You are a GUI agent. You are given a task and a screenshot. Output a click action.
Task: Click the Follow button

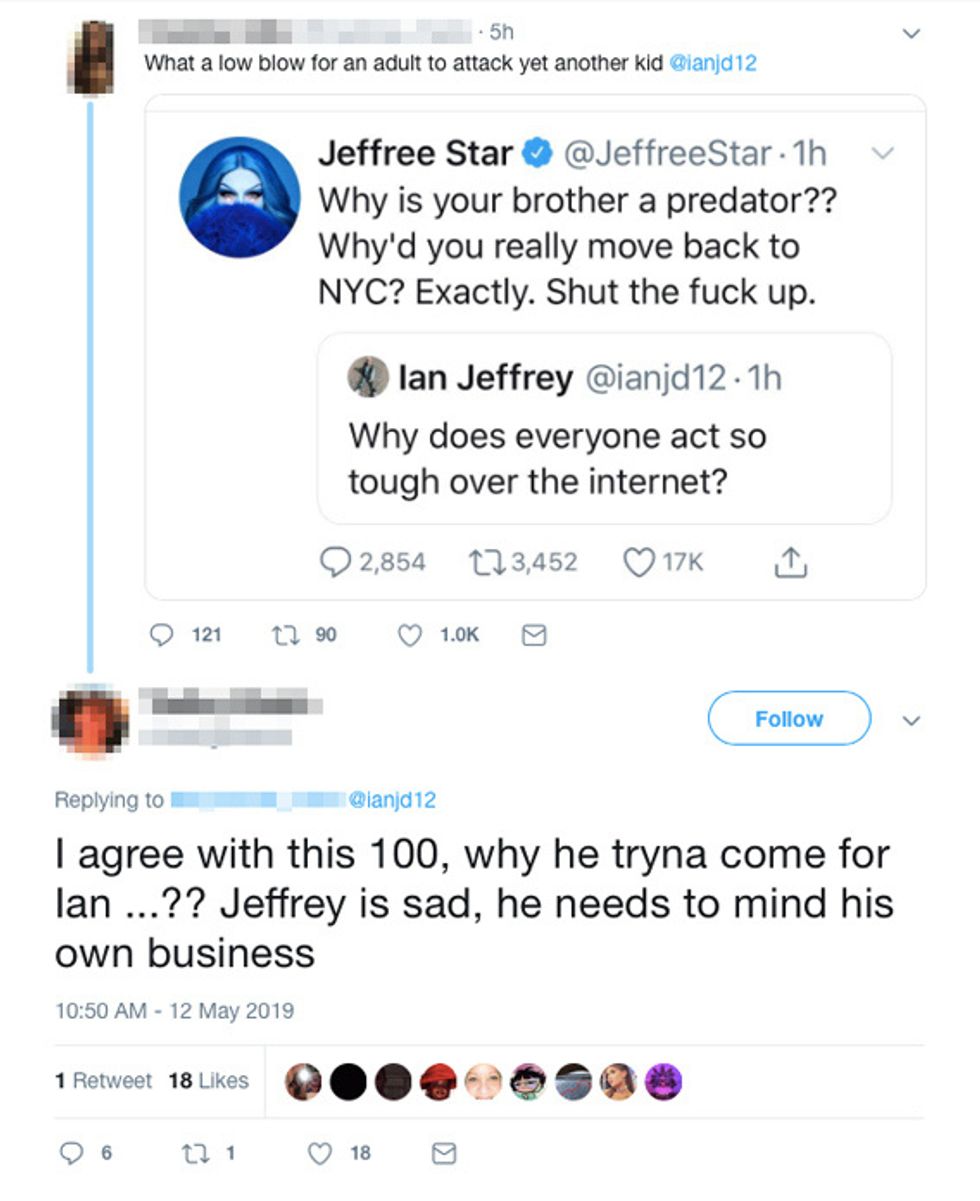pyautogui.click(x=789, y=718)
